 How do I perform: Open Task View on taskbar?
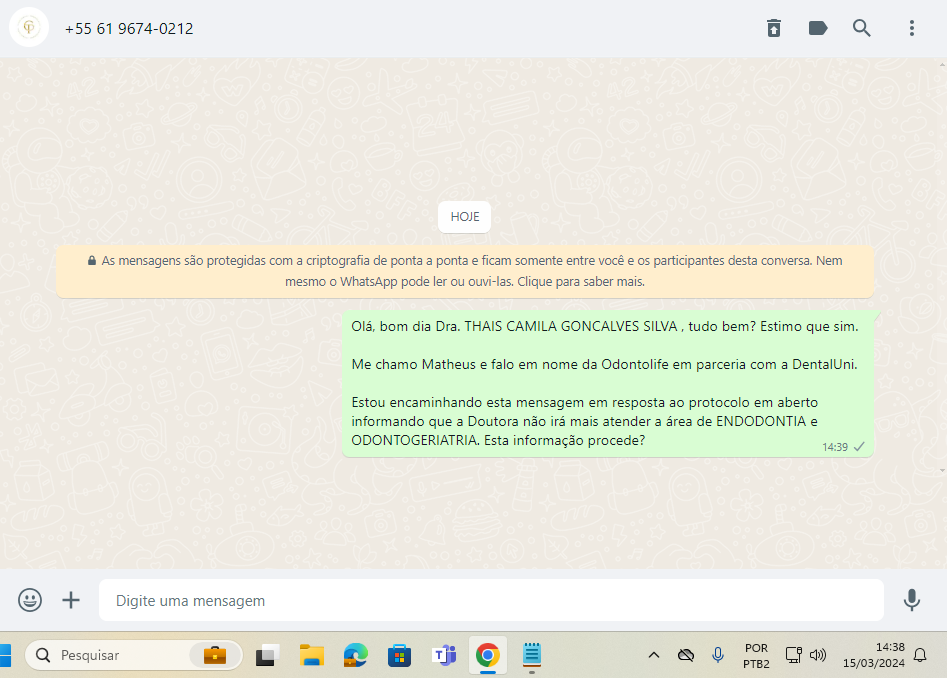(x=268, y=655)
